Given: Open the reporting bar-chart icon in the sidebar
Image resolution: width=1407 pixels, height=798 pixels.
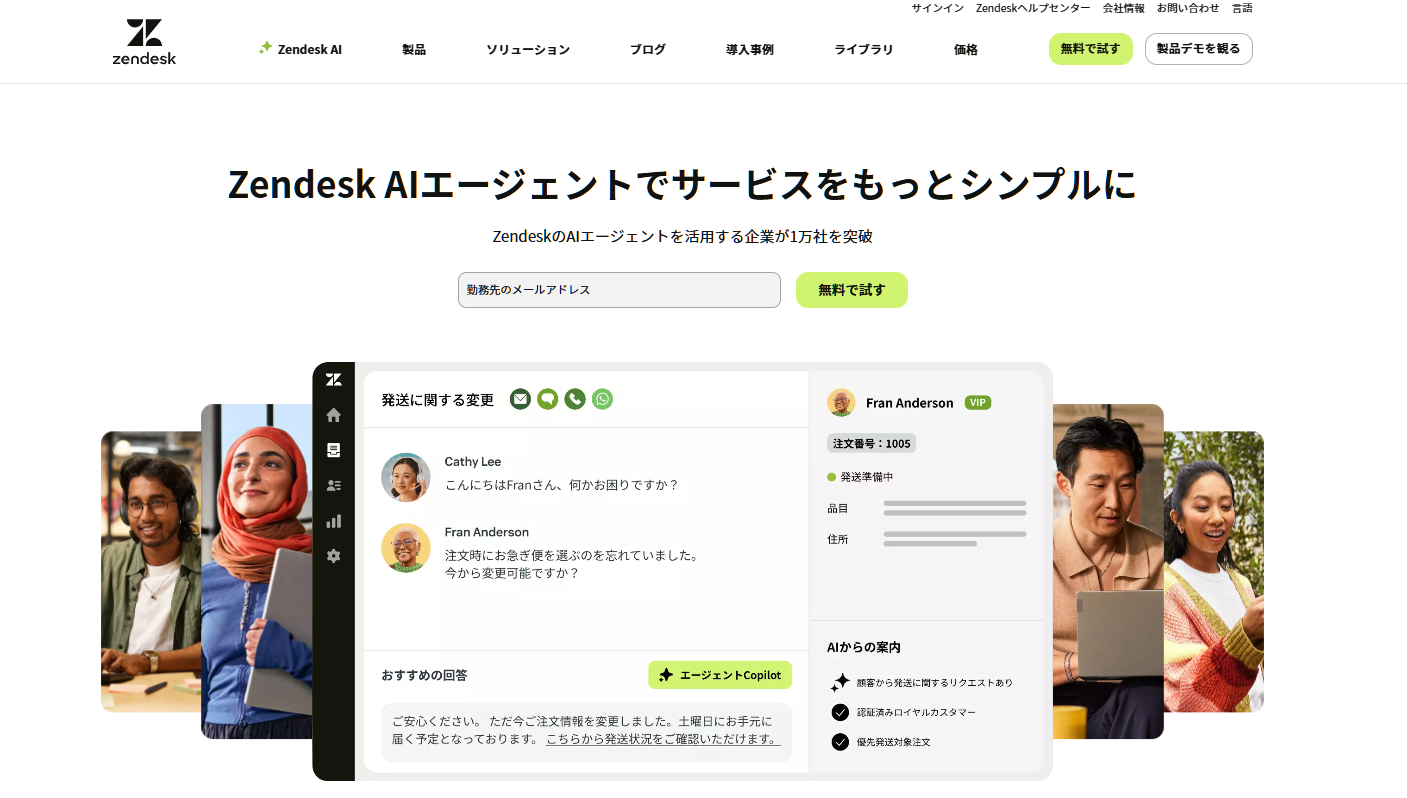Looking at the screenshot, I should (333, 520).
